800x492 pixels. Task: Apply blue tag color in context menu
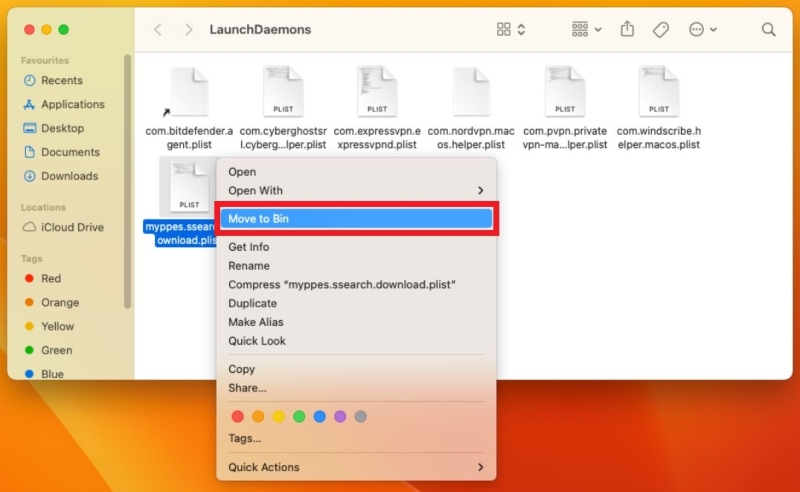[x=319, y=416]
